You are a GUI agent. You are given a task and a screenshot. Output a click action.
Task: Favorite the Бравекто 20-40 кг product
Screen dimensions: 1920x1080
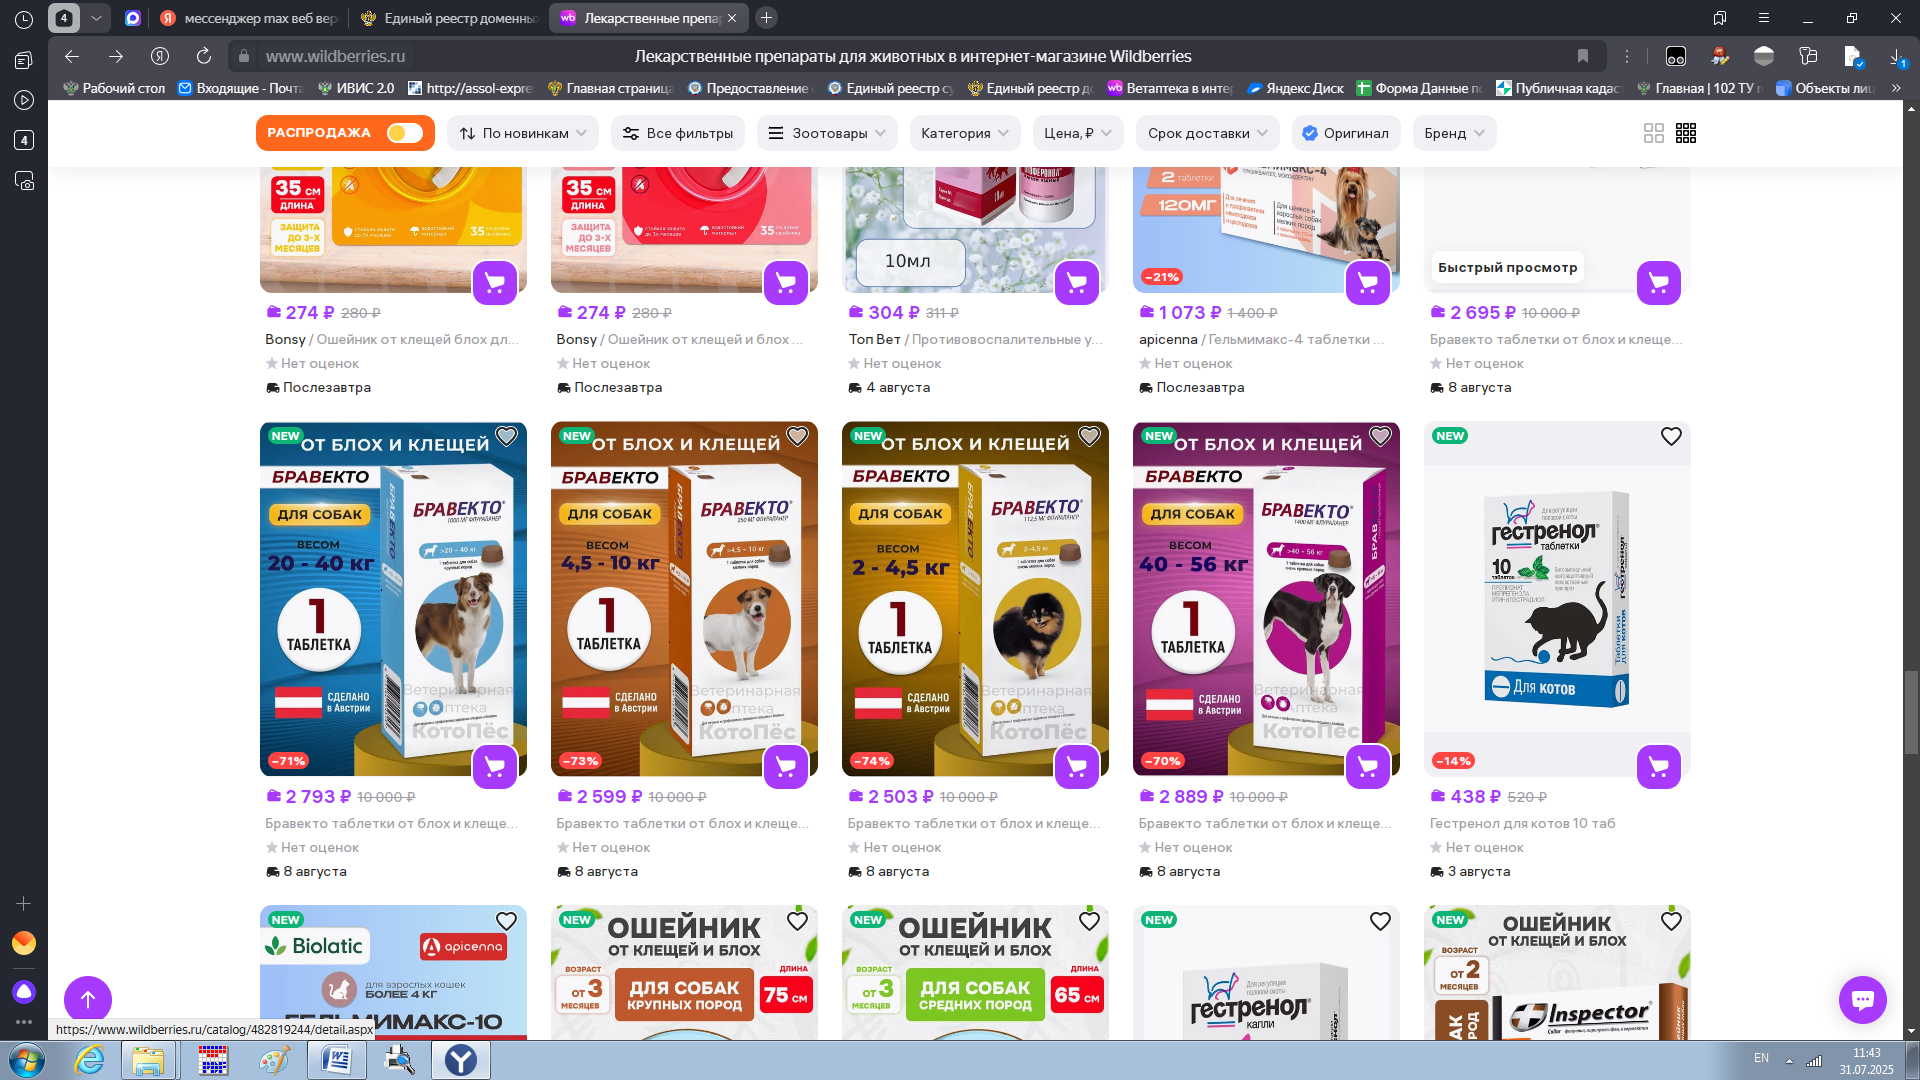(506, 437)
